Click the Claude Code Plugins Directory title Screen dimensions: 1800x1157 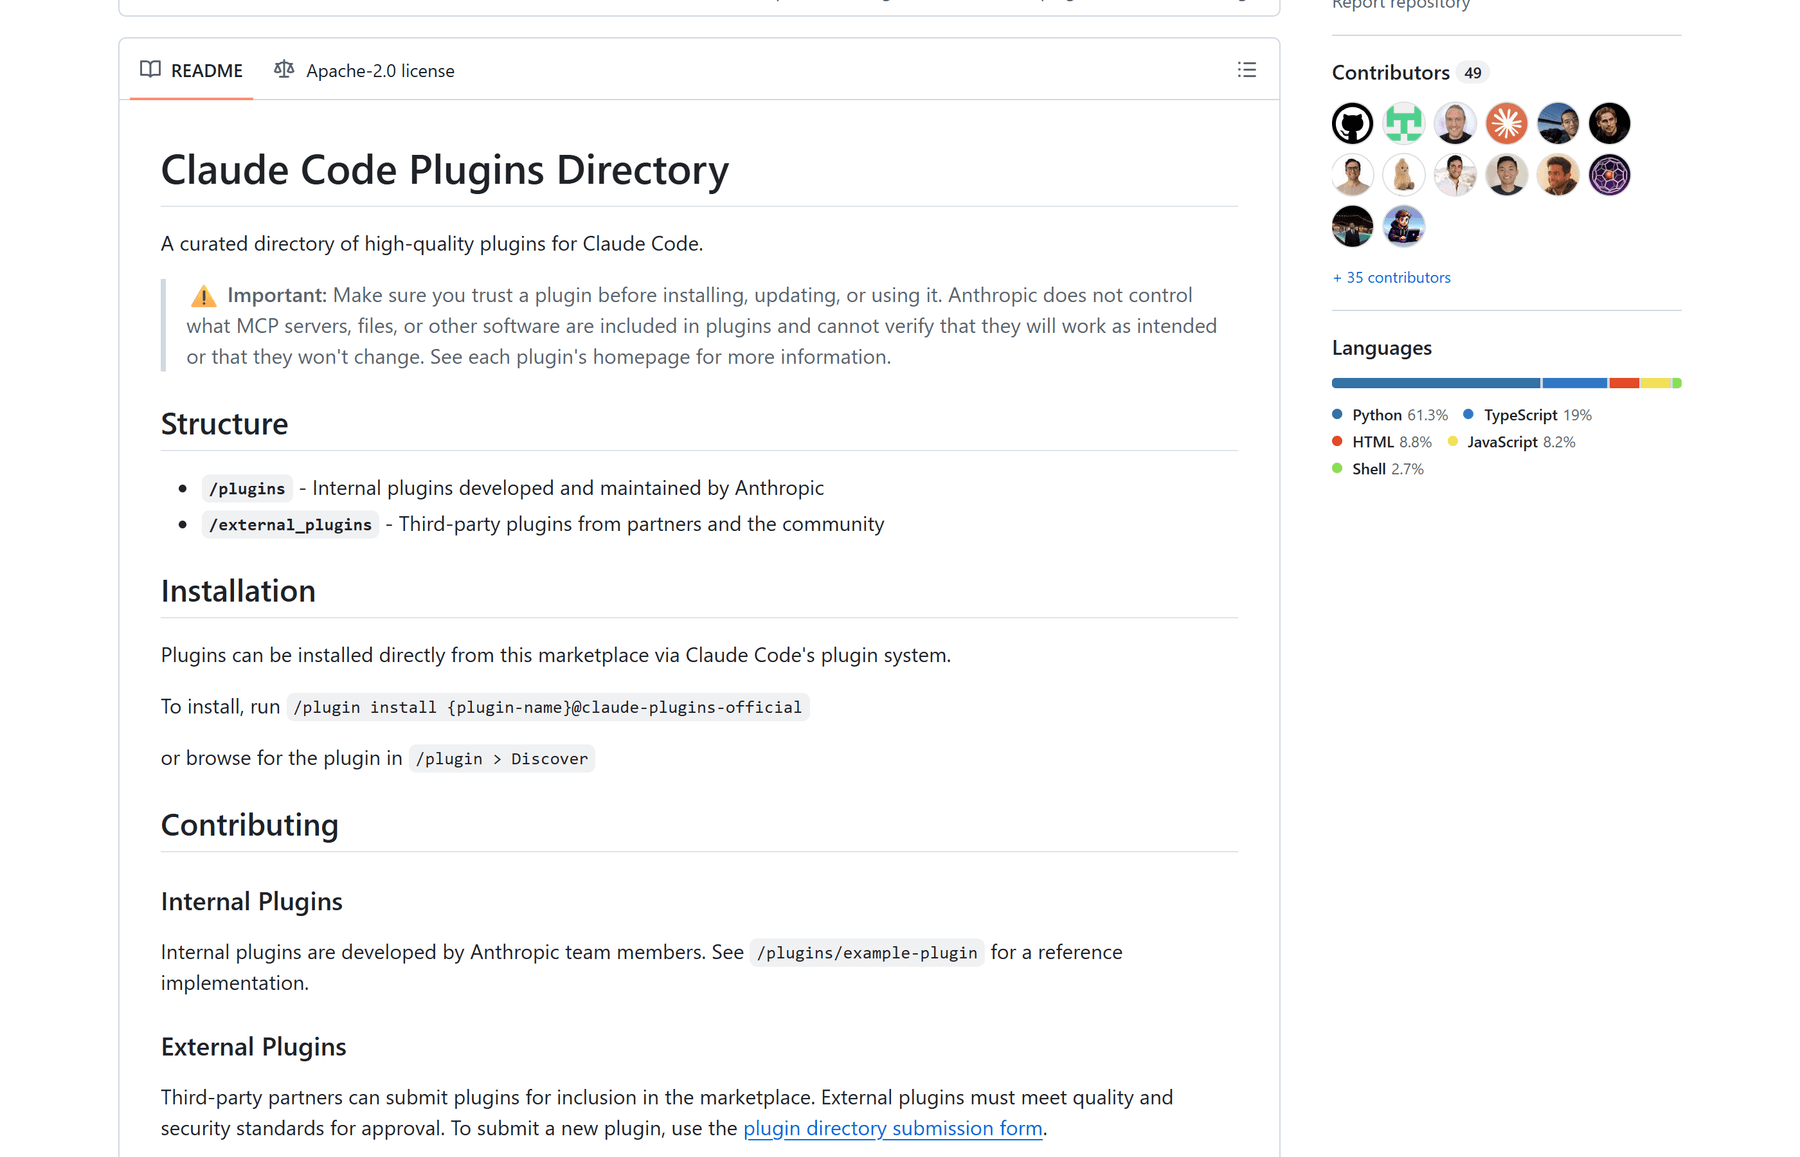coord(445,169)
